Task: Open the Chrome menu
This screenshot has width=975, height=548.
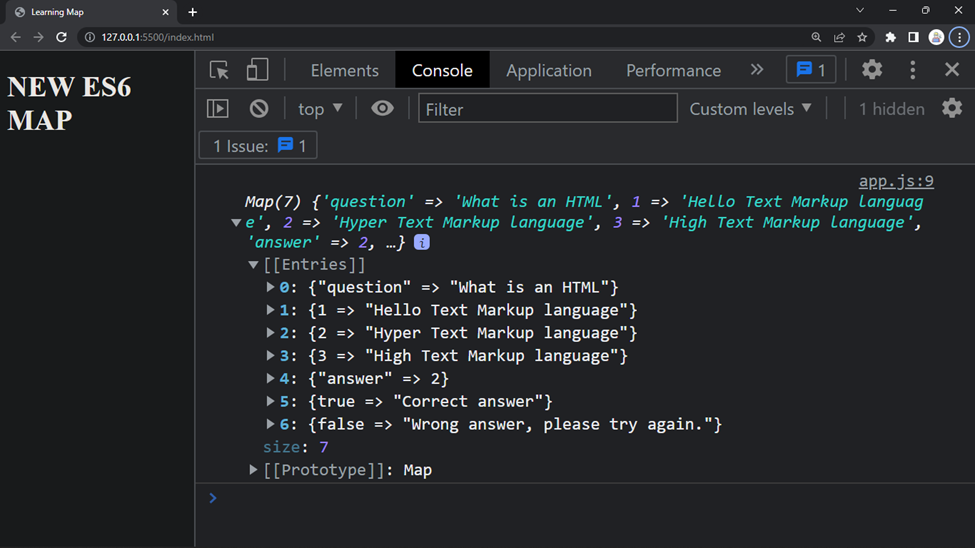Action: click(x=959, y=37)
